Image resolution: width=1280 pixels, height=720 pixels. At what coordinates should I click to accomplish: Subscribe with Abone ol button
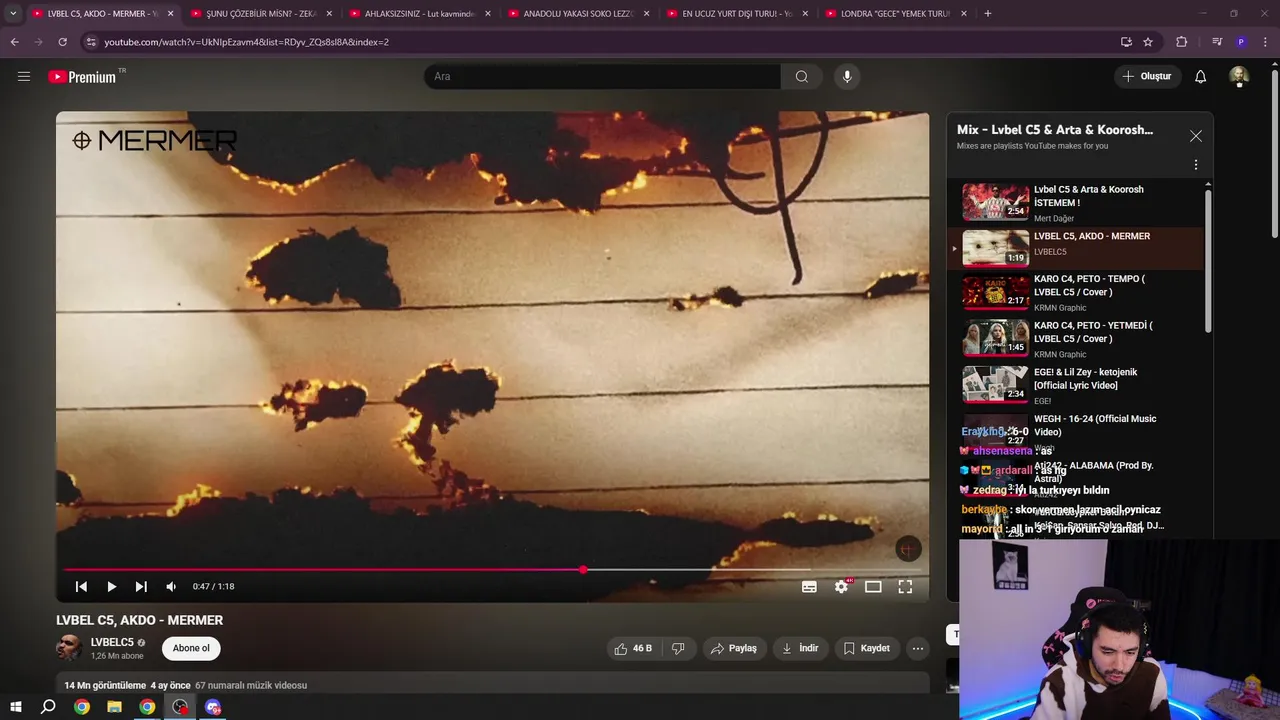tap(191, 648)
